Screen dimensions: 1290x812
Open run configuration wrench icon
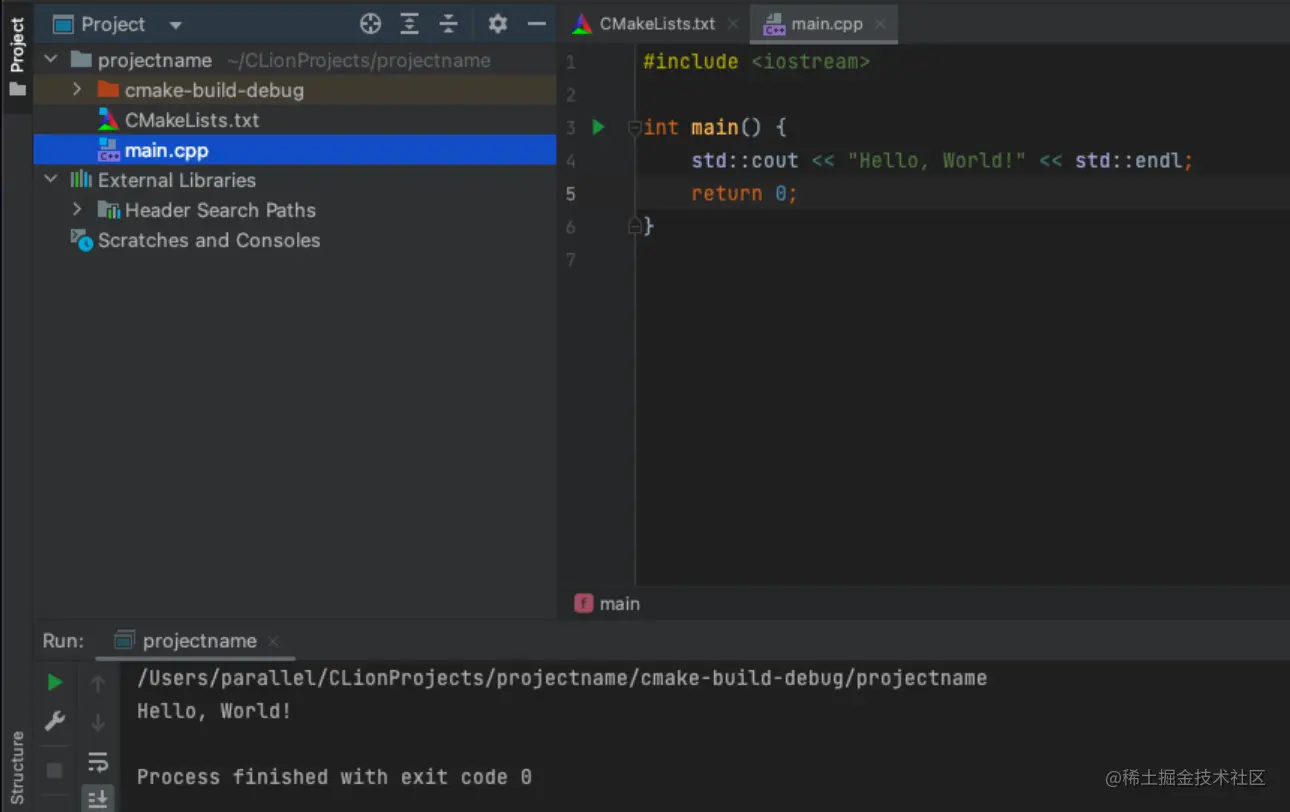(55, 721)
